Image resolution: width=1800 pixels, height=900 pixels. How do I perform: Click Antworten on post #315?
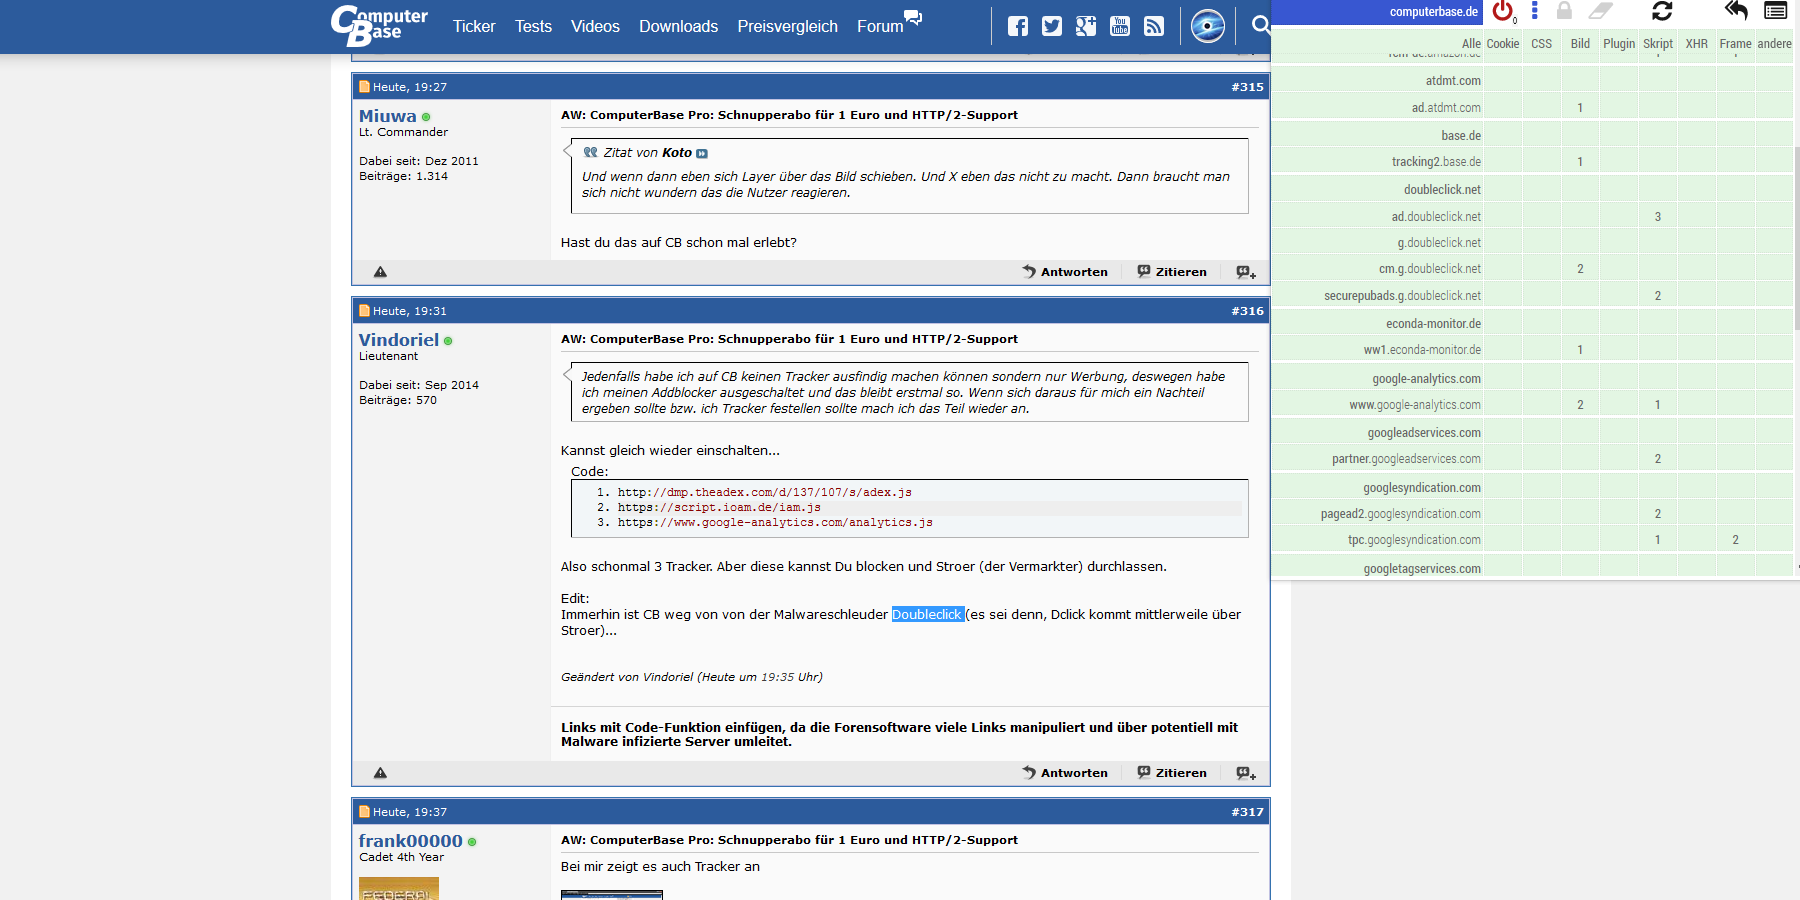tap(1065, 272)
